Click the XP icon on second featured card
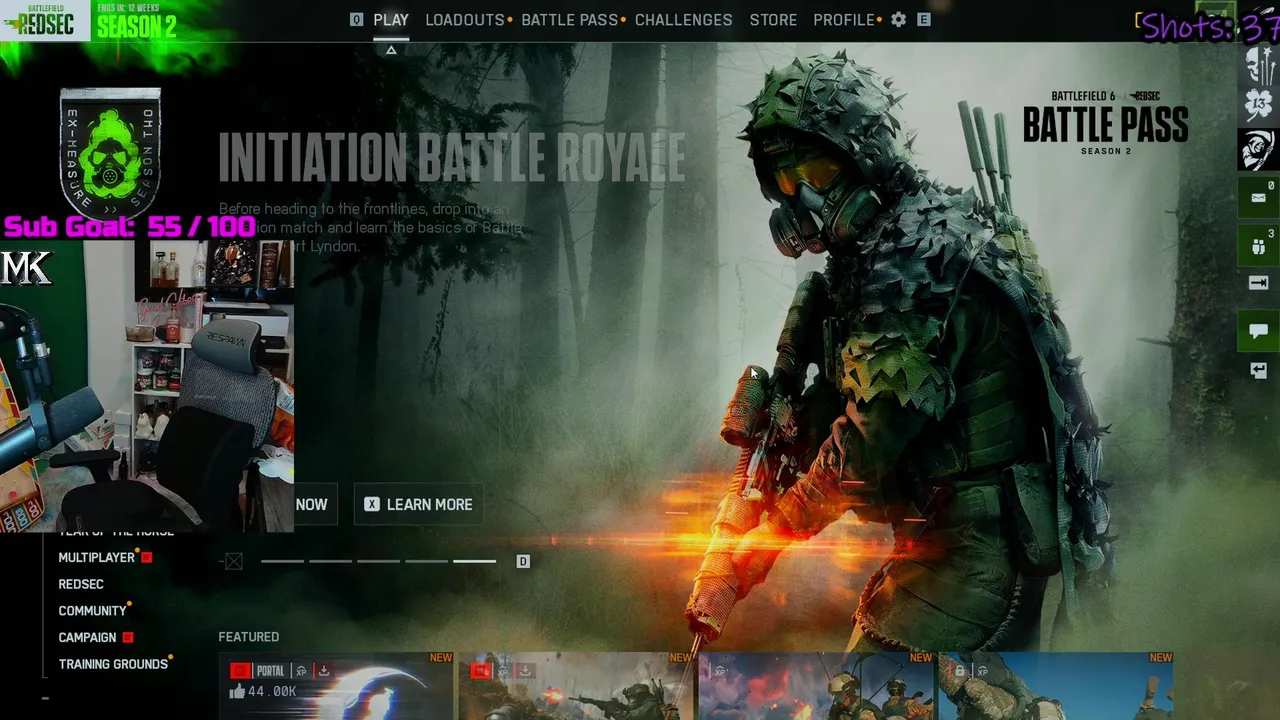This screenshot has width=1280, height=720. [503, 671]
